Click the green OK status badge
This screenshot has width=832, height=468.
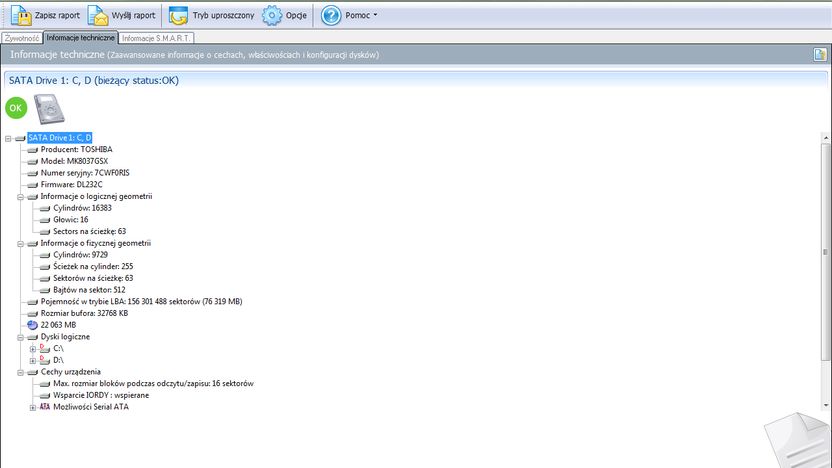pyautogui.click(x=16, y=108)
